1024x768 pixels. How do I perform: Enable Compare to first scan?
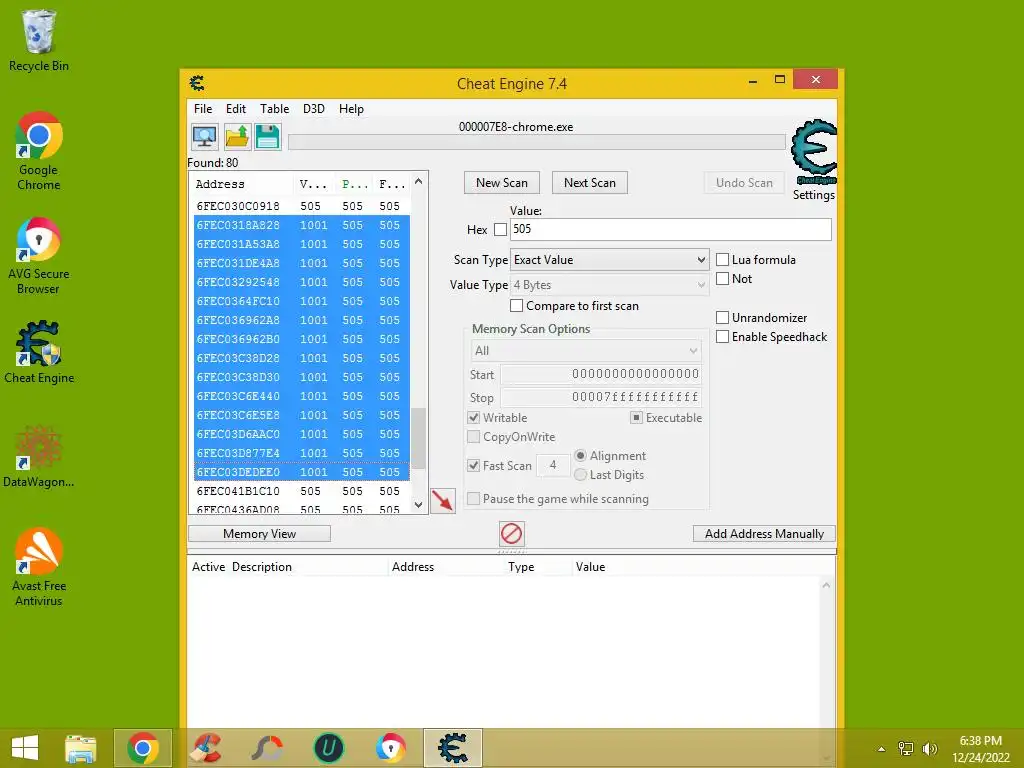[517, 306]
